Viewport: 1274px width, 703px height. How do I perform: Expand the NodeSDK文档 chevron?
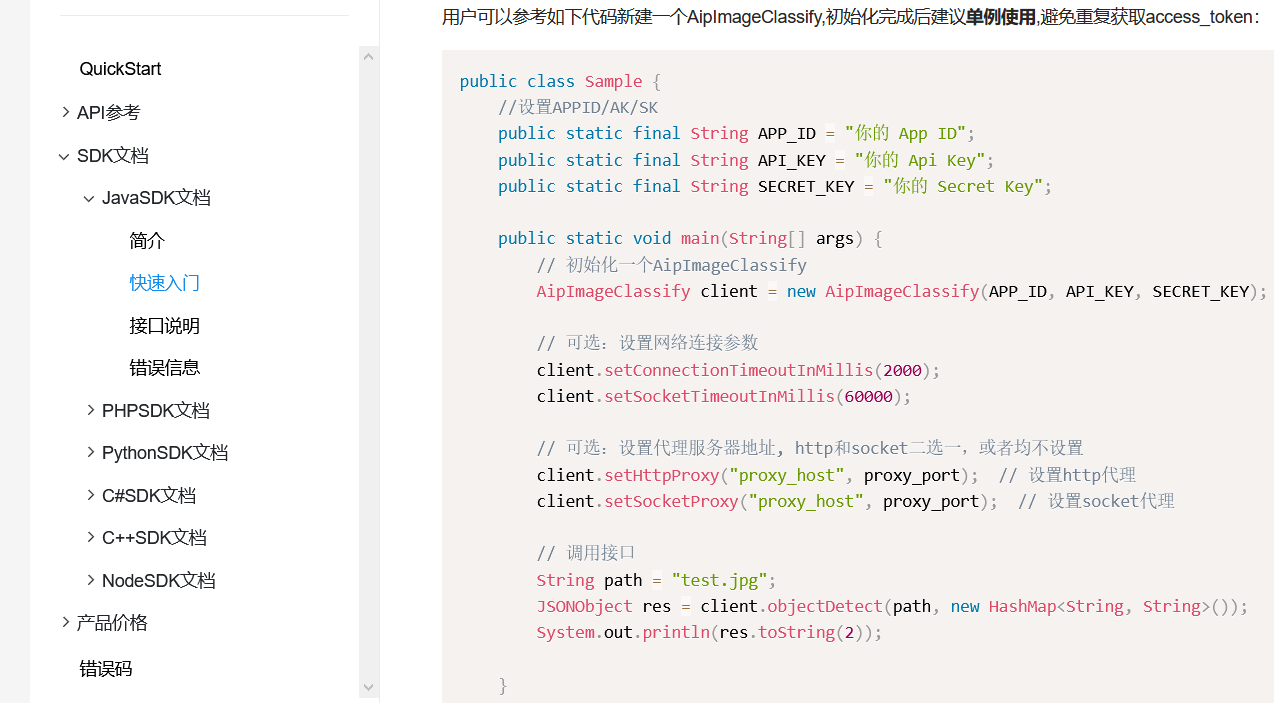coord(91,580)
